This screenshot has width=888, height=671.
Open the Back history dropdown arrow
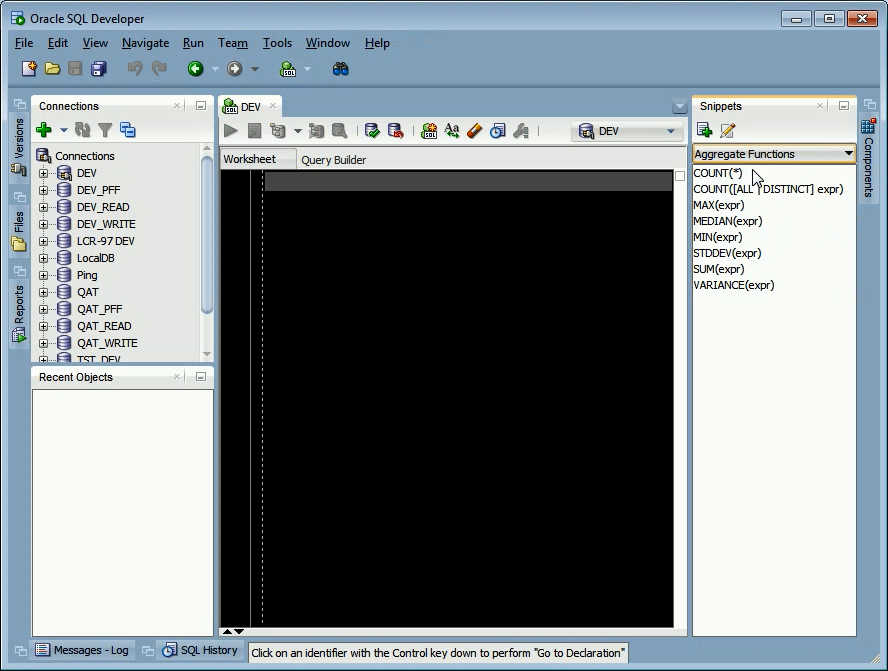(215, 69)
